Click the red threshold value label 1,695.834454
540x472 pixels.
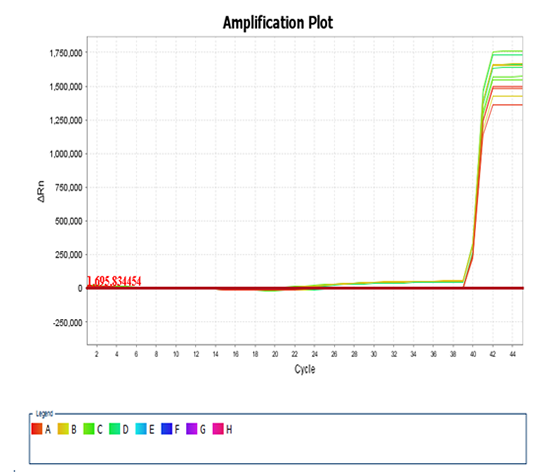tap(114, 281)
